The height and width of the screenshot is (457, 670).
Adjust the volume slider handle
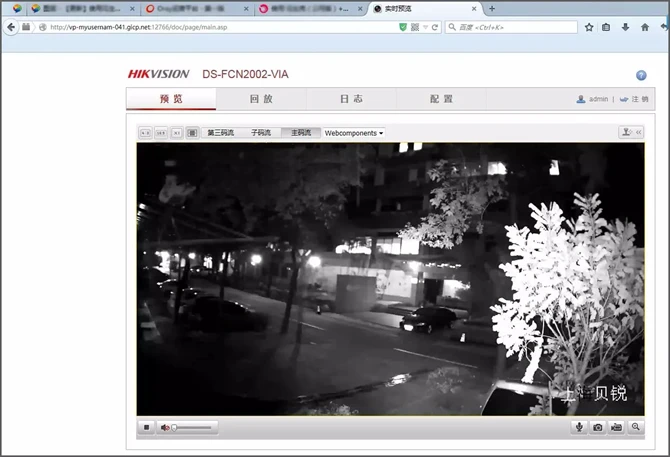click(174, 428)
